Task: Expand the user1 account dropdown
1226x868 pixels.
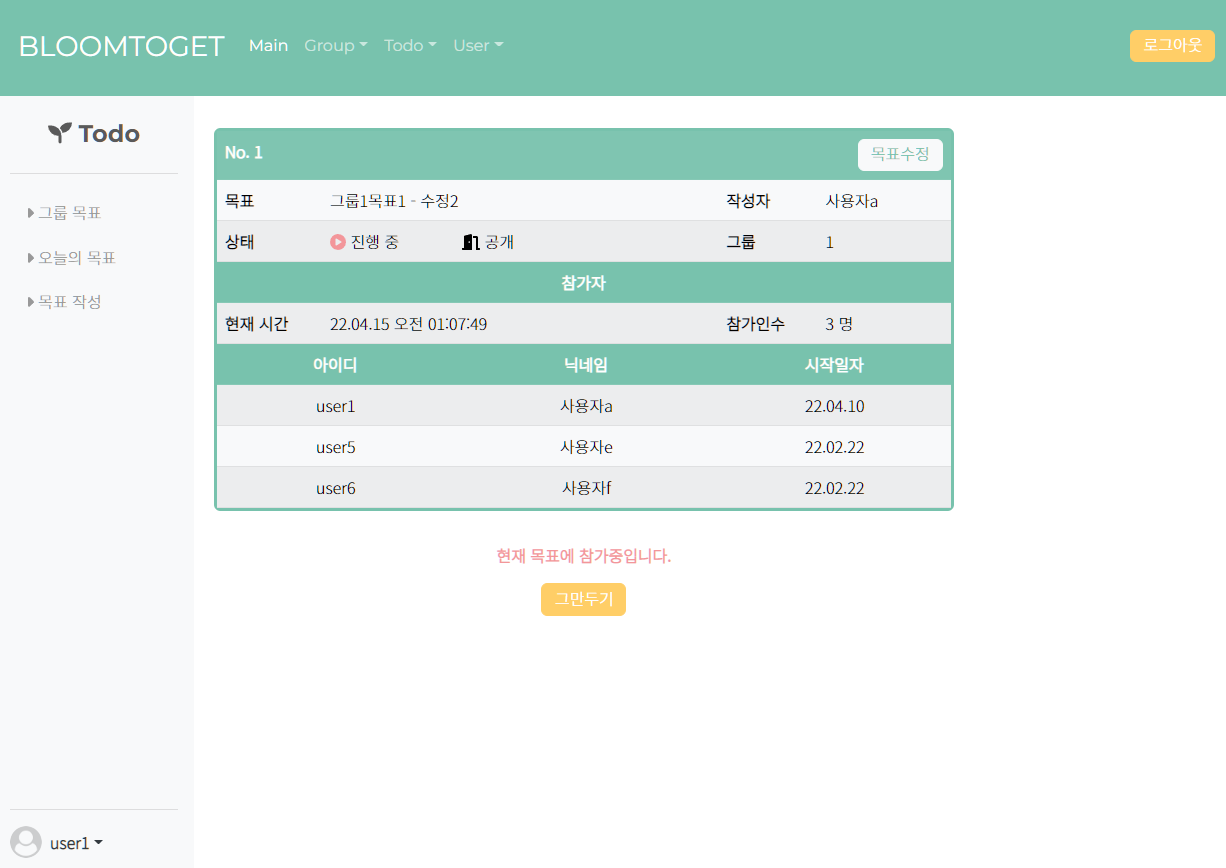Action: (x=76, y=843)
